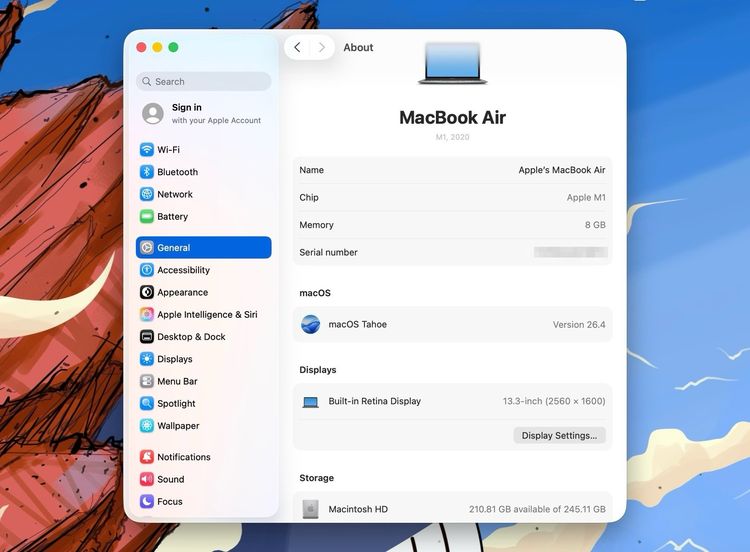
Task: Click the Built-in Retina Display laptop icon
Action: click(x=310, y=402)
